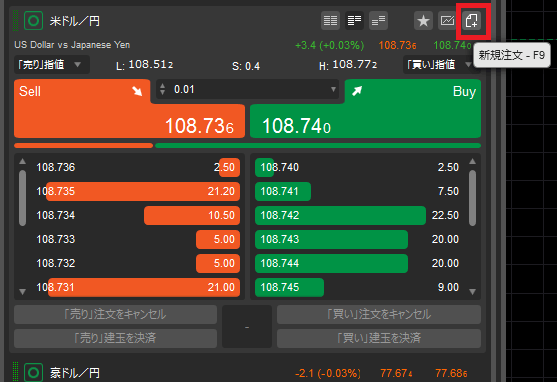Click the 0.01 volume input field

(x=248, y=89)
